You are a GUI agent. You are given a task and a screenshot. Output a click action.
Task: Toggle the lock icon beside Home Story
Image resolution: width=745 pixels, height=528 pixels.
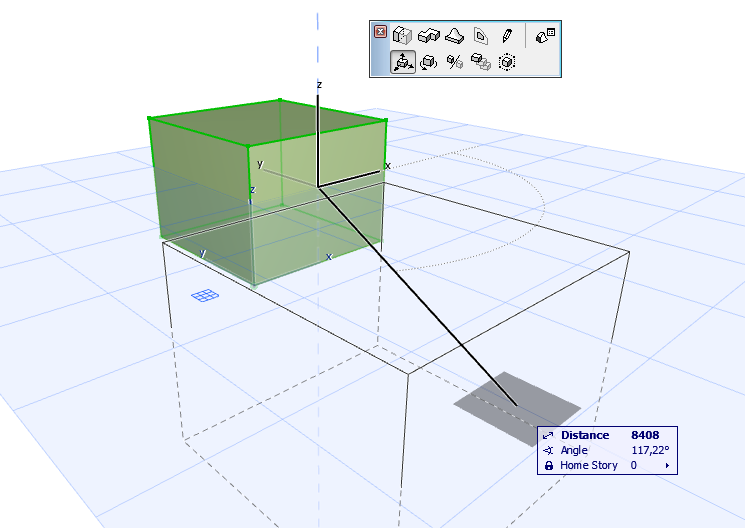pos(549,465)
